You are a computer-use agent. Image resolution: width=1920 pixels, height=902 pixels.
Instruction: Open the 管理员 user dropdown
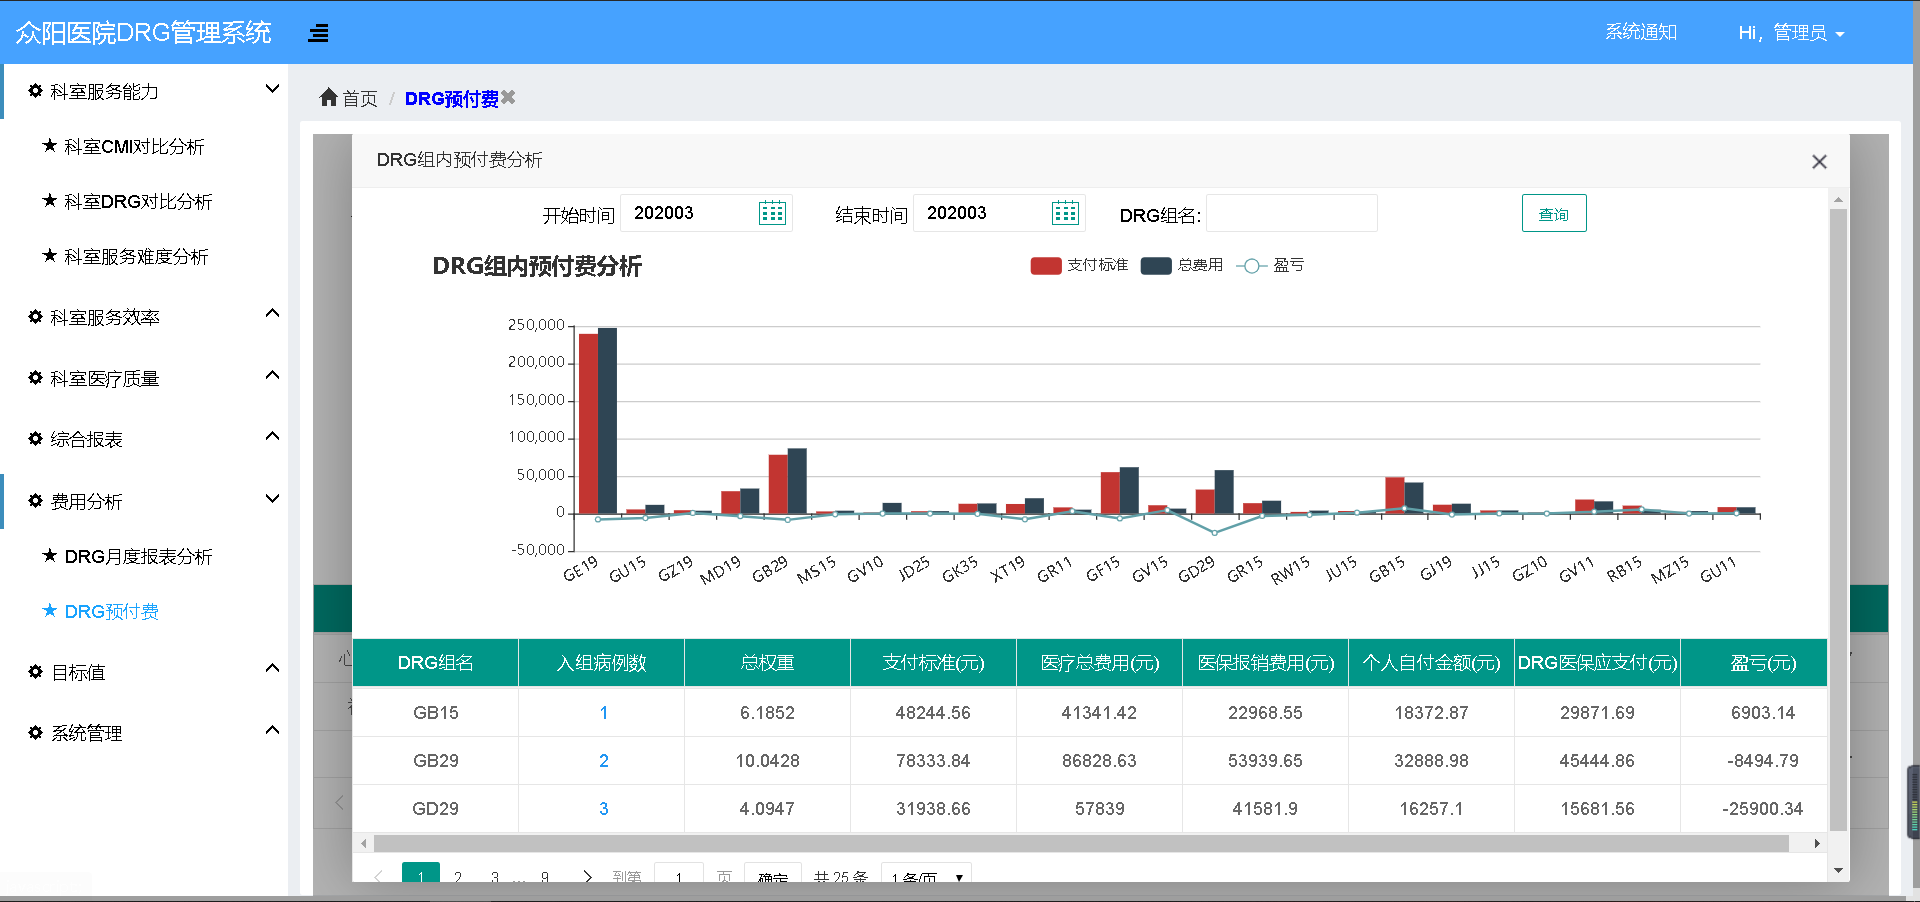[1791, 33]
